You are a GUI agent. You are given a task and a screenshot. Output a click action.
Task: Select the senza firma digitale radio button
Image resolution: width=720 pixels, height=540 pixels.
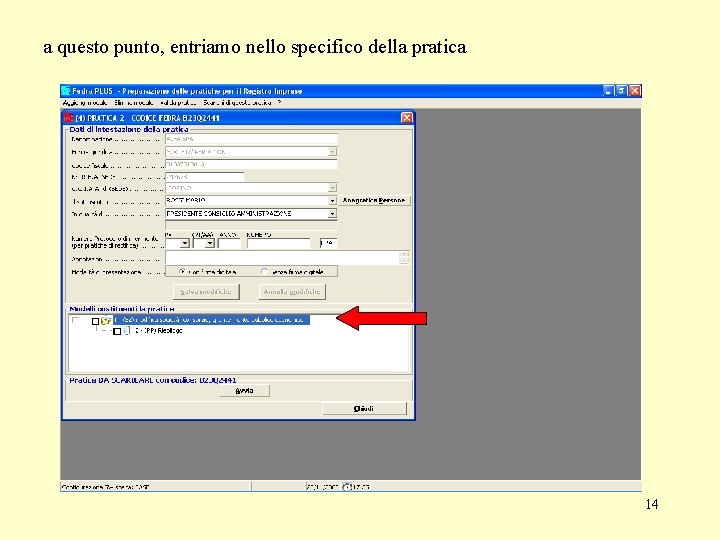coord(264,272)
